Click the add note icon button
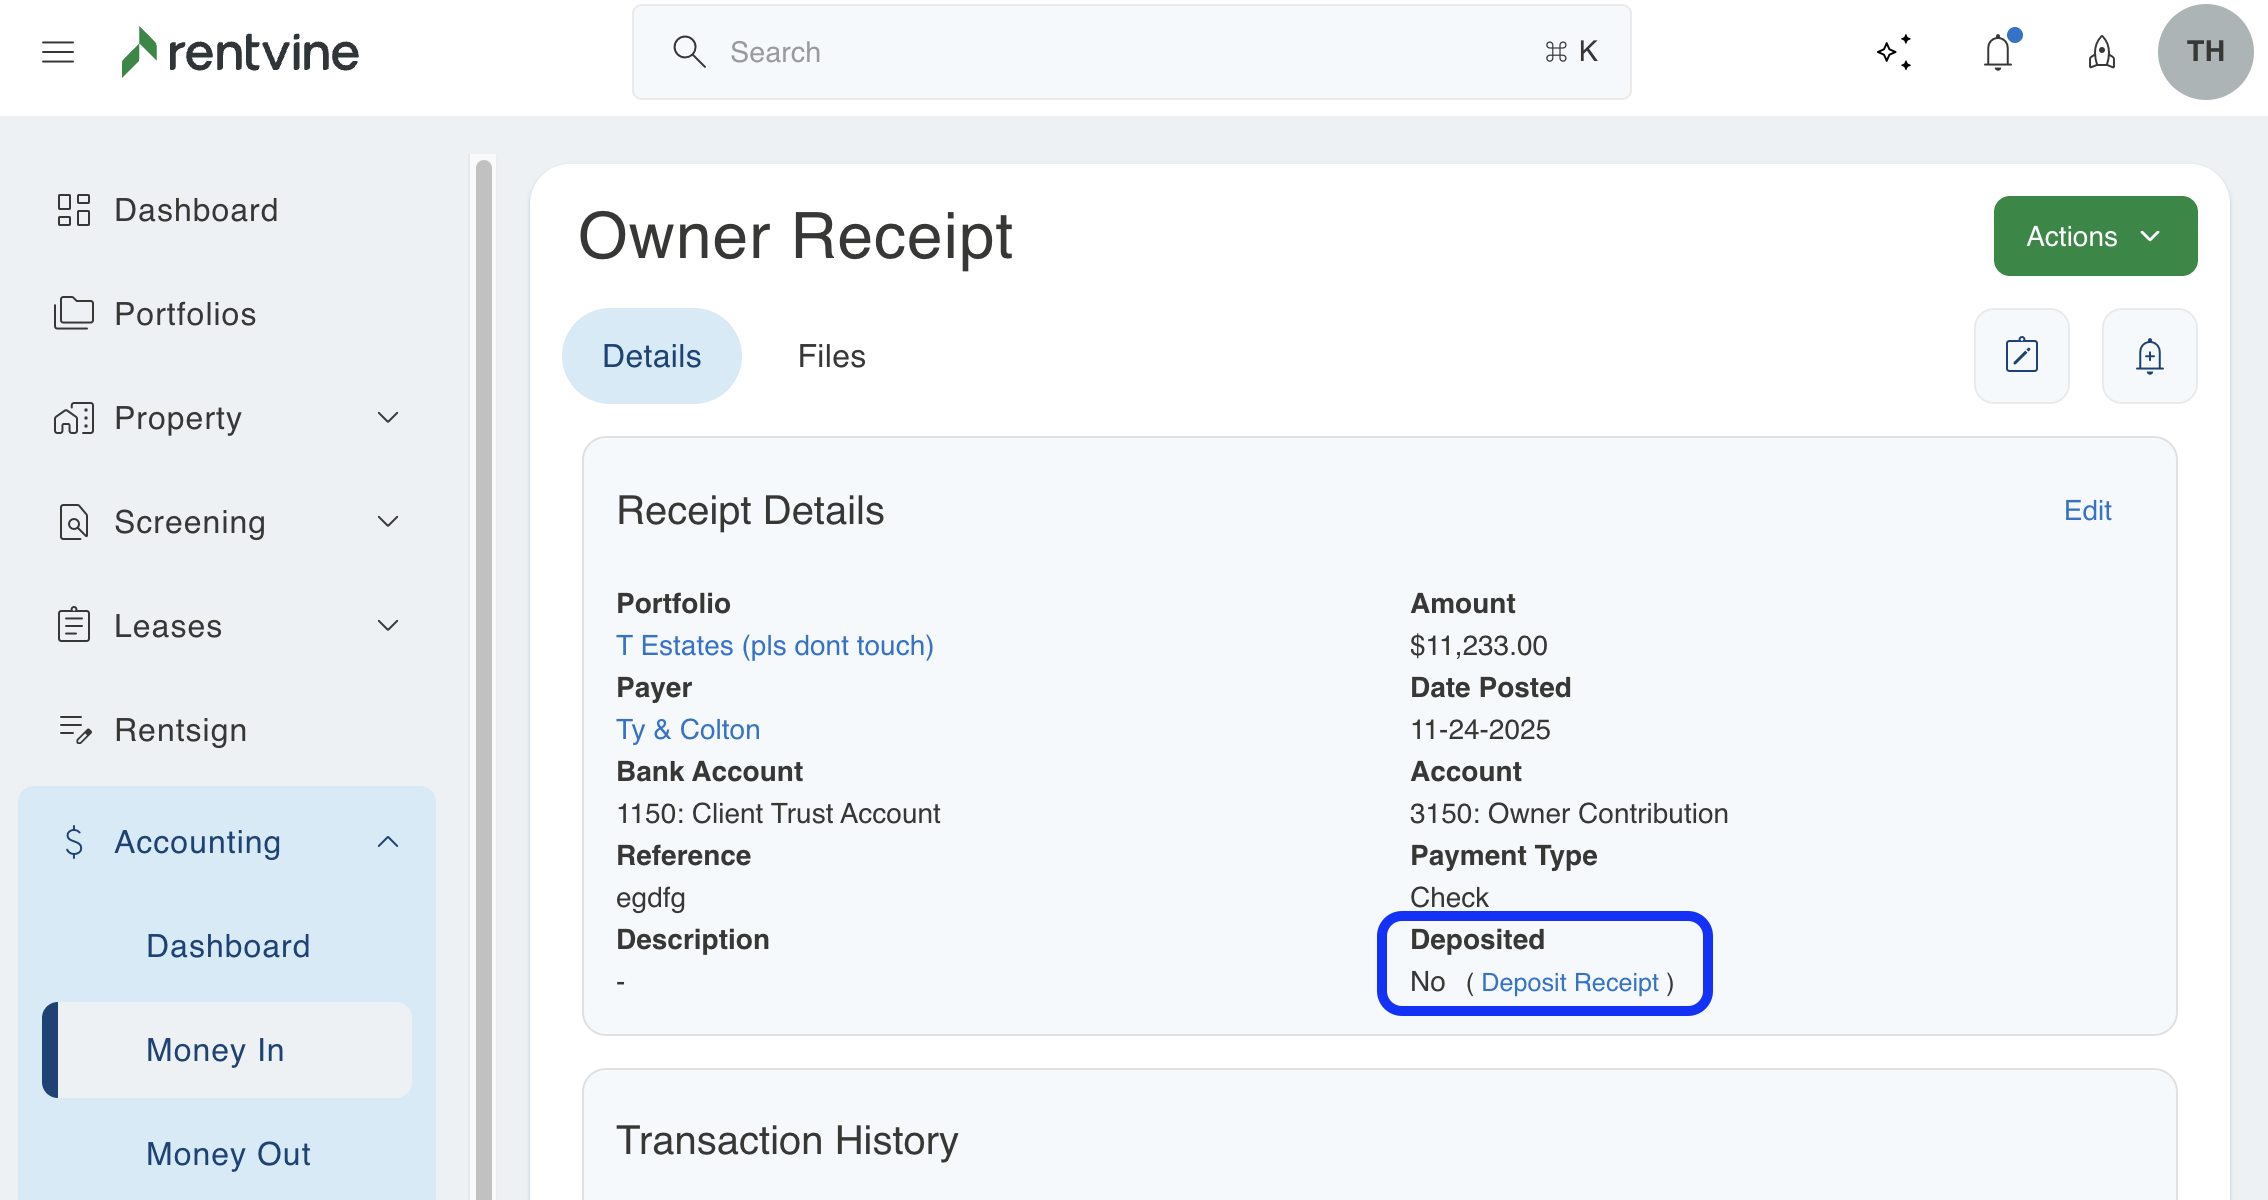The image size is (2268, 1200). (x=2022, y=356)
